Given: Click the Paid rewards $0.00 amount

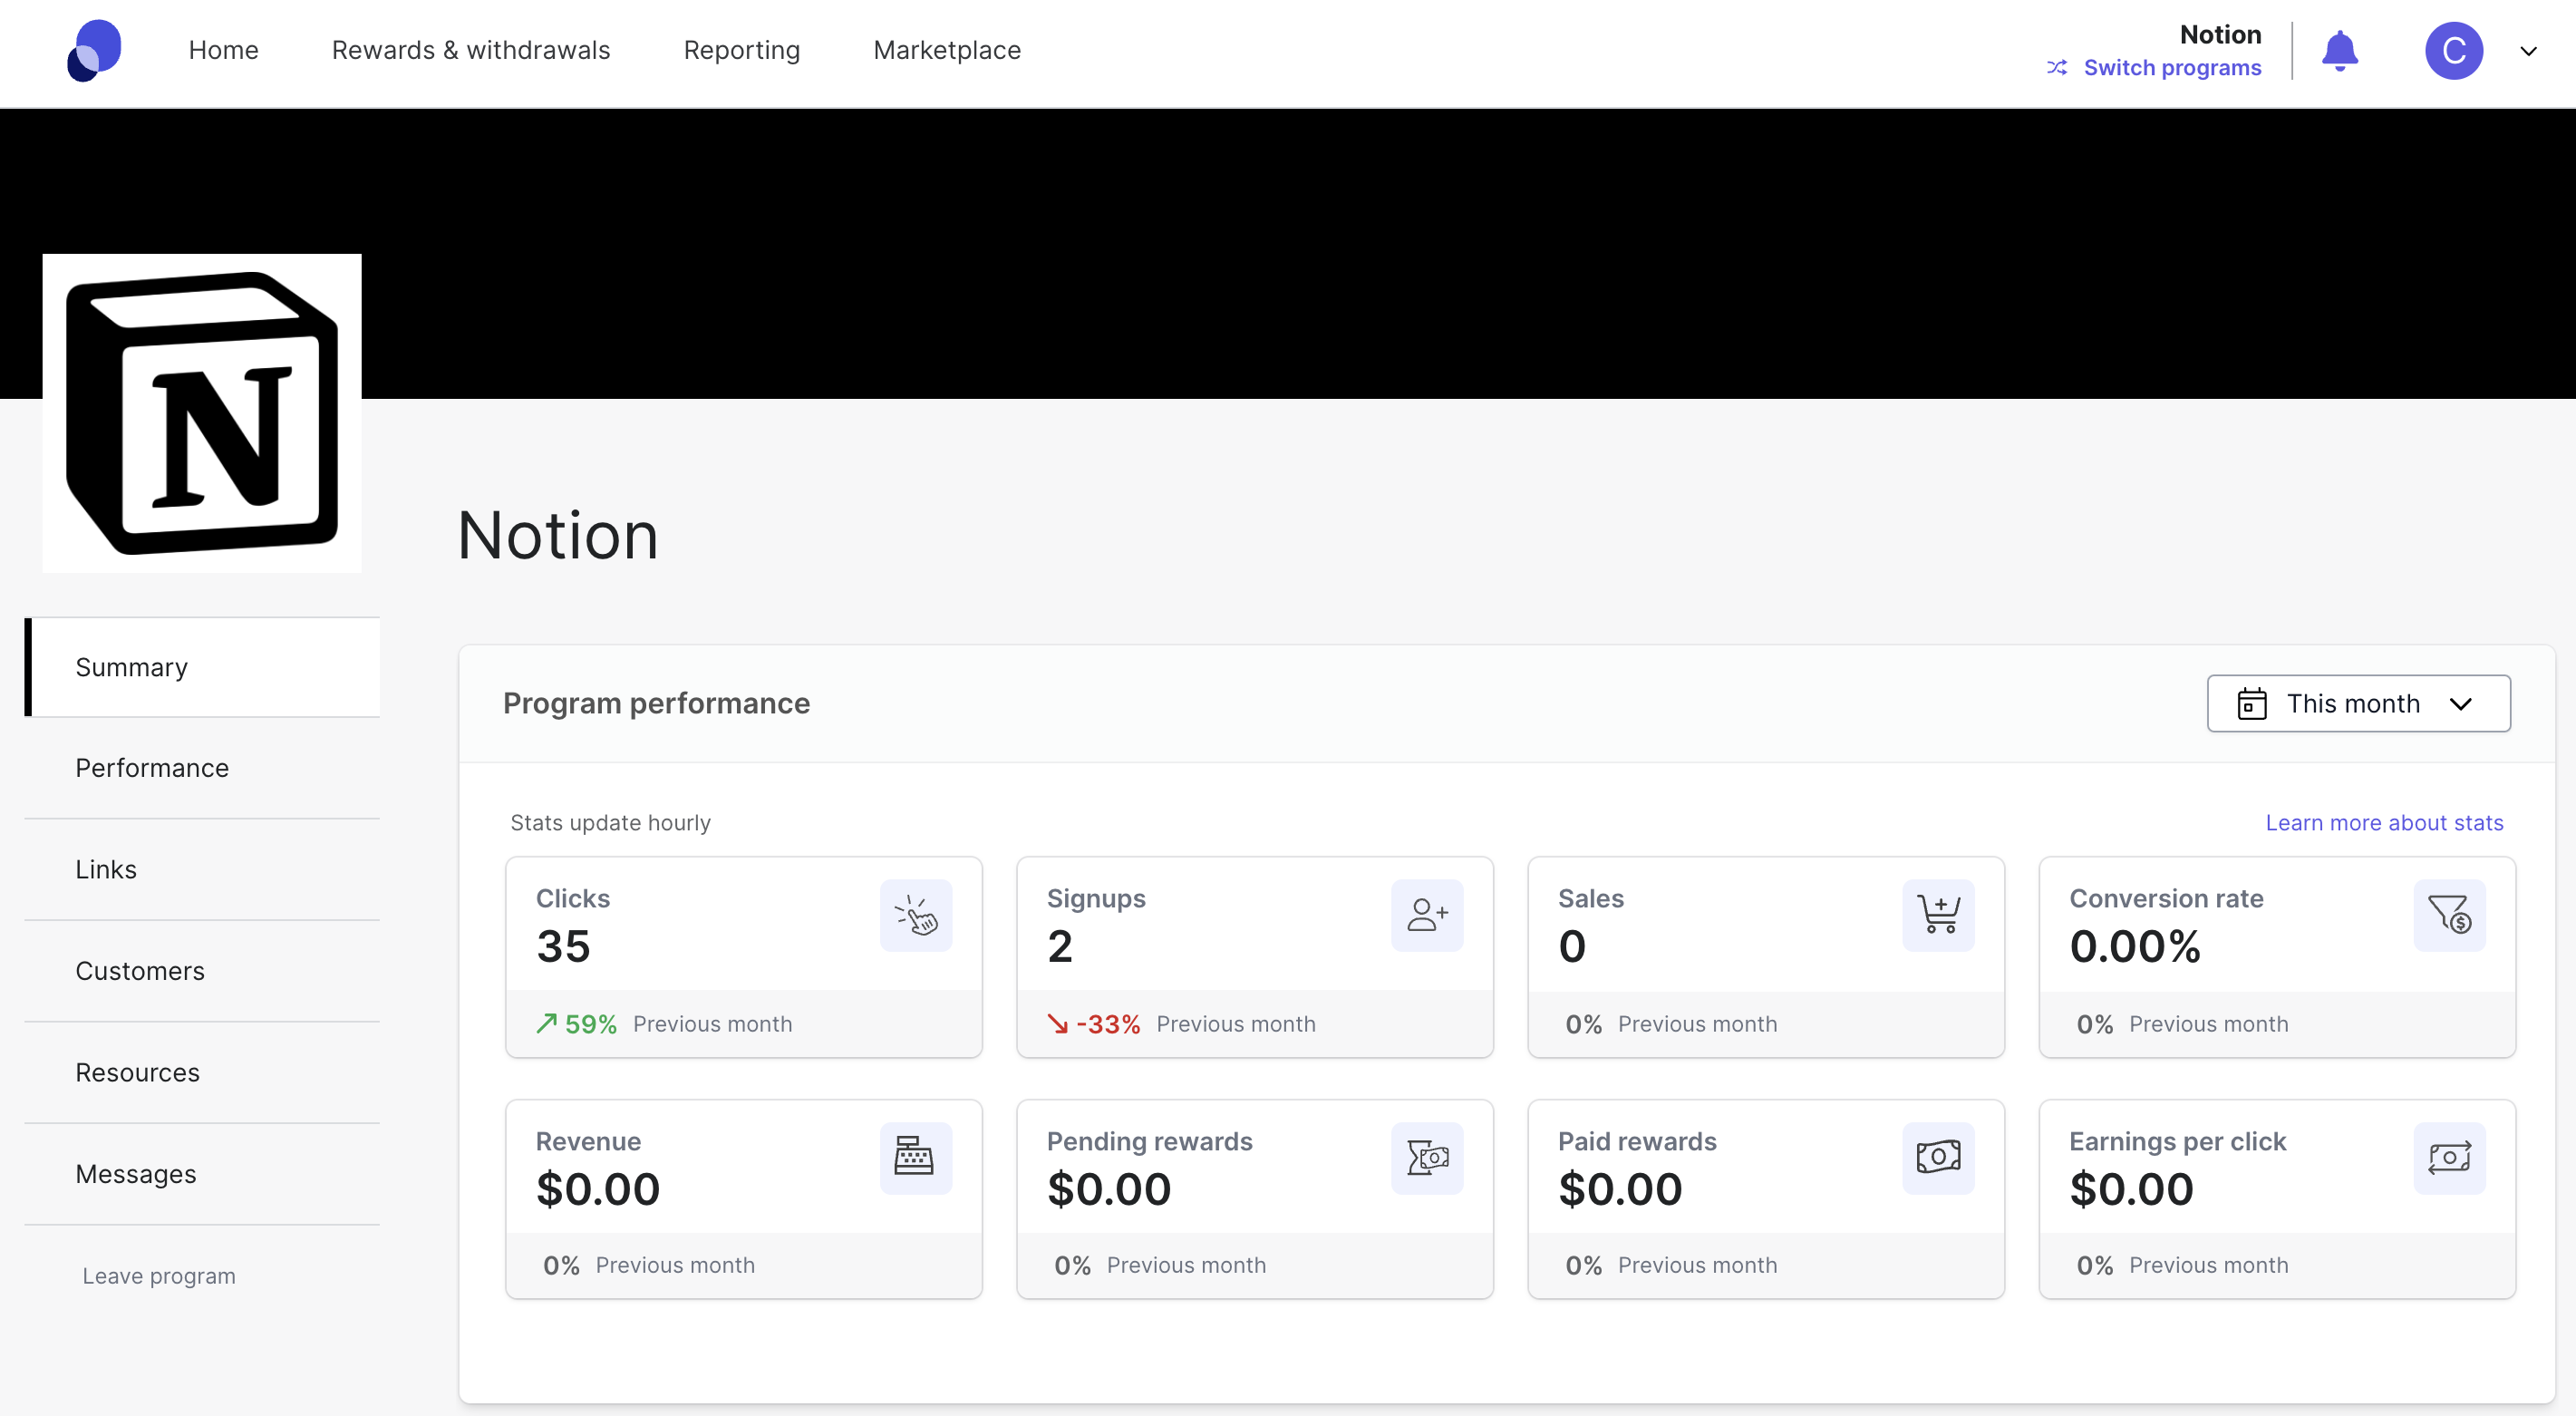Looking at the screenshot, I should pos(1620,1189).
